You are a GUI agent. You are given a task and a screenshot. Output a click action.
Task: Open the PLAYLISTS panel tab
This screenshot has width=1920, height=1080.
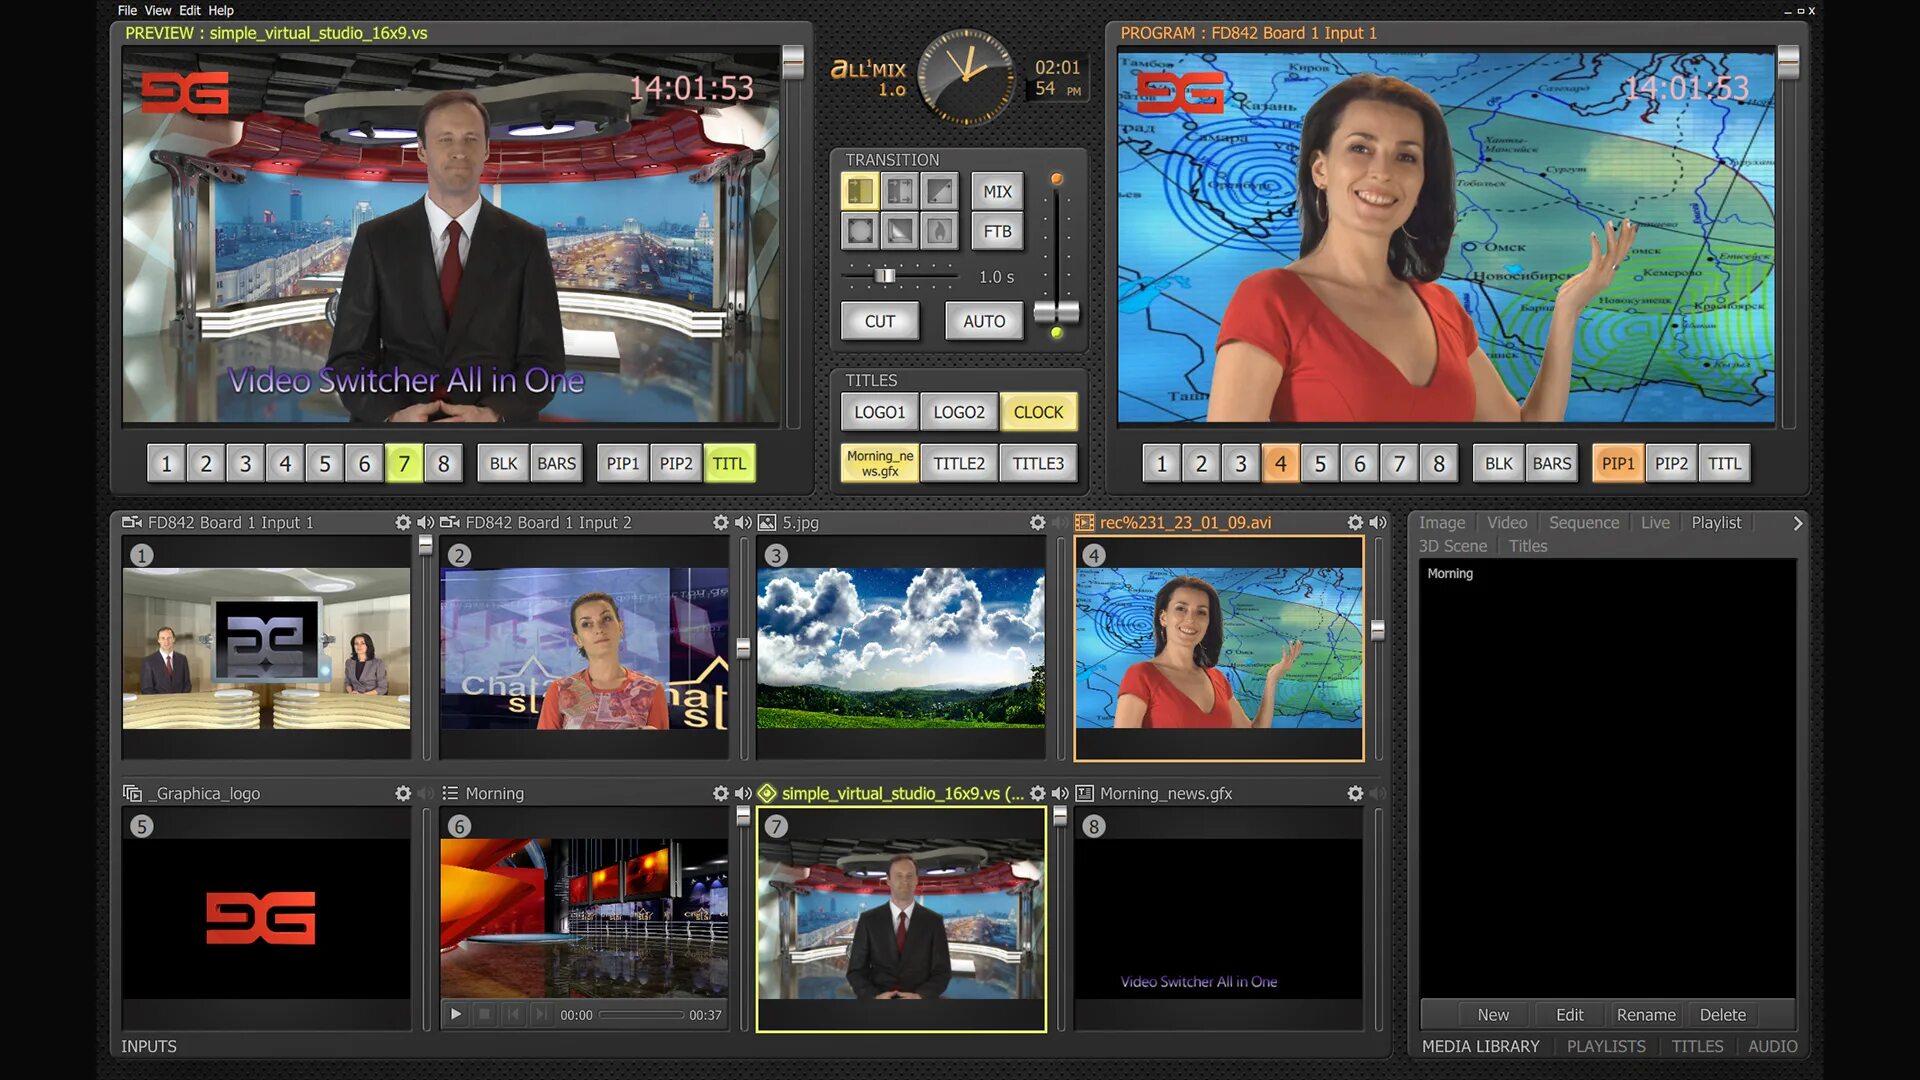1605,1046
